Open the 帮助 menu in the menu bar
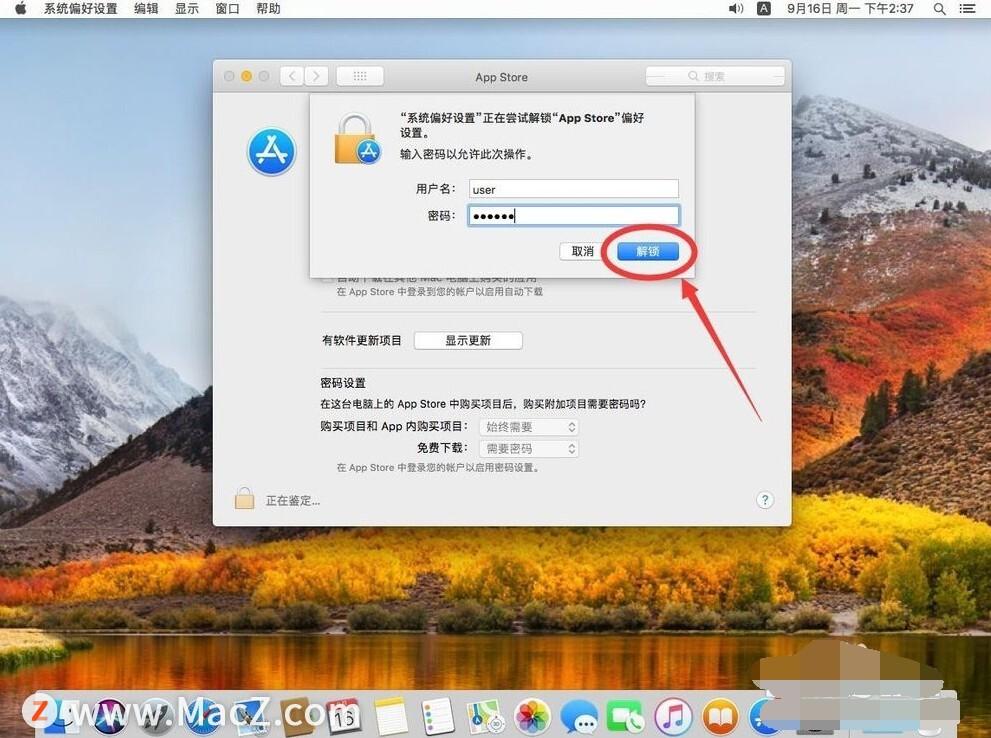Screen dimensions: 991x738 point(268,9)
